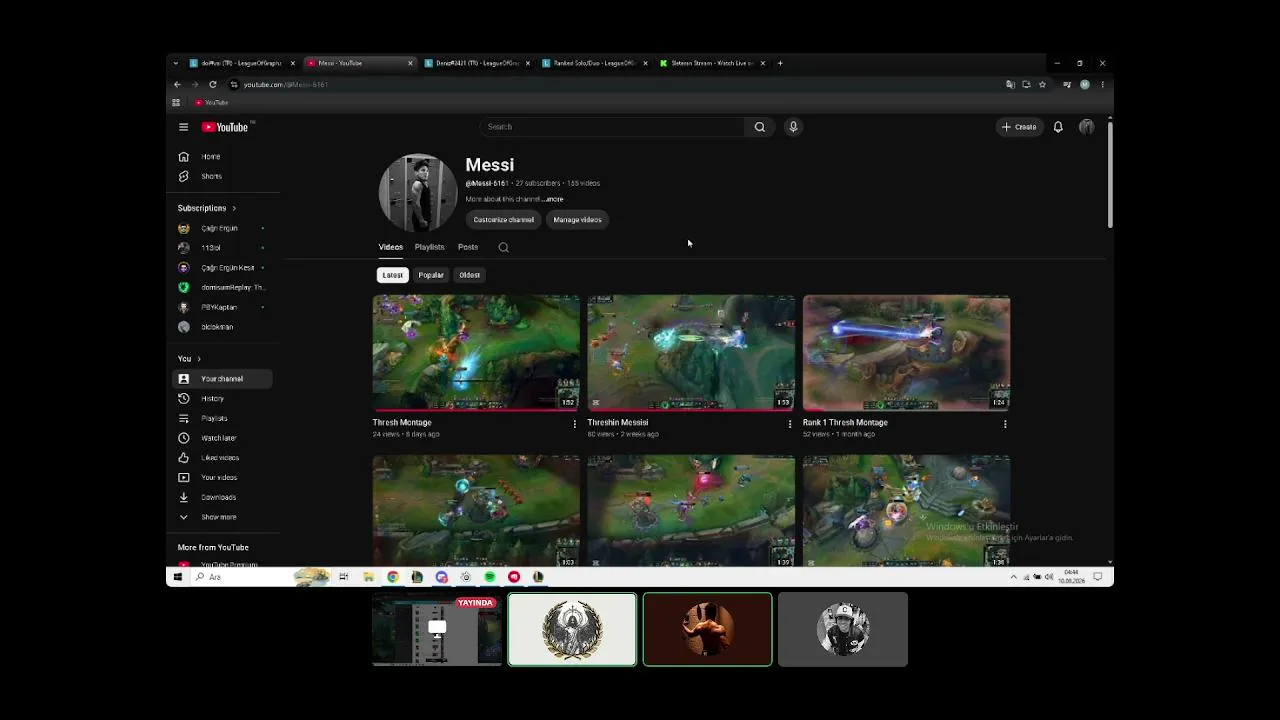Switch to the Ranked Solo/Duo browser tab

594,63
